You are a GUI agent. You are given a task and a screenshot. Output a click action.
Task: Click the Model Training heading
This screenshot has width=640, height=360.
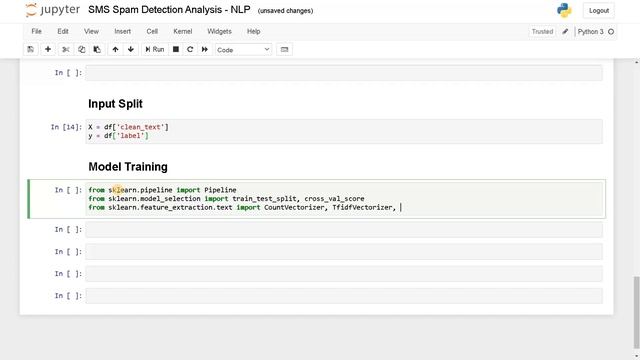pyautogui.click(x=128, y=167)
